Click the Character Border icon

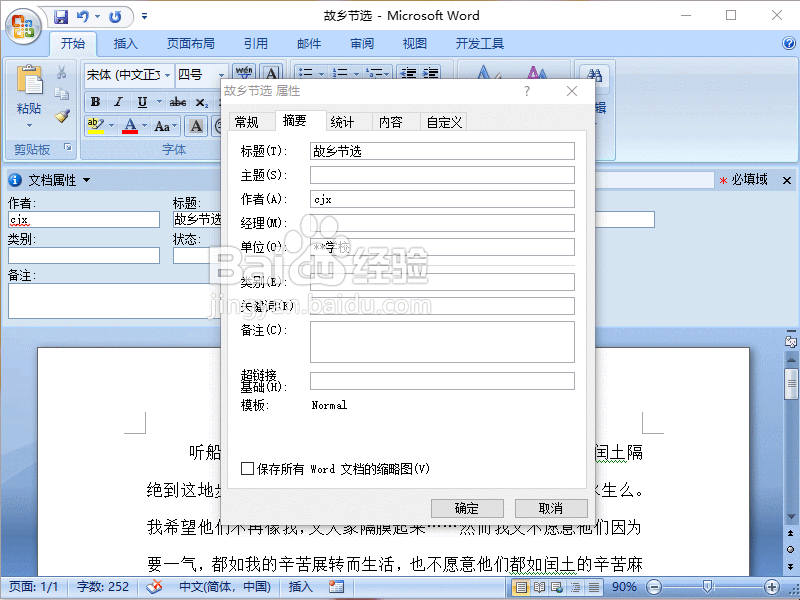click(x=271, y=72)
